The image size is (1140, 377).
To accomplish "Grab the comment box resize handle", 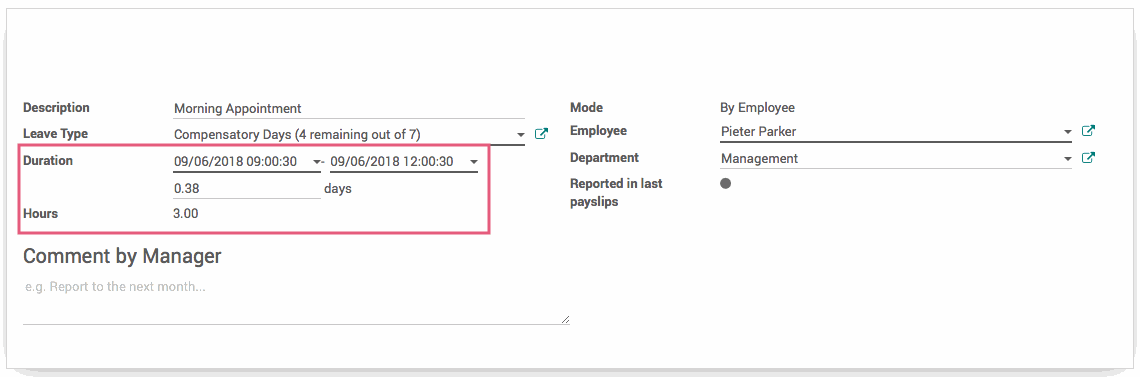I will 565,319.
